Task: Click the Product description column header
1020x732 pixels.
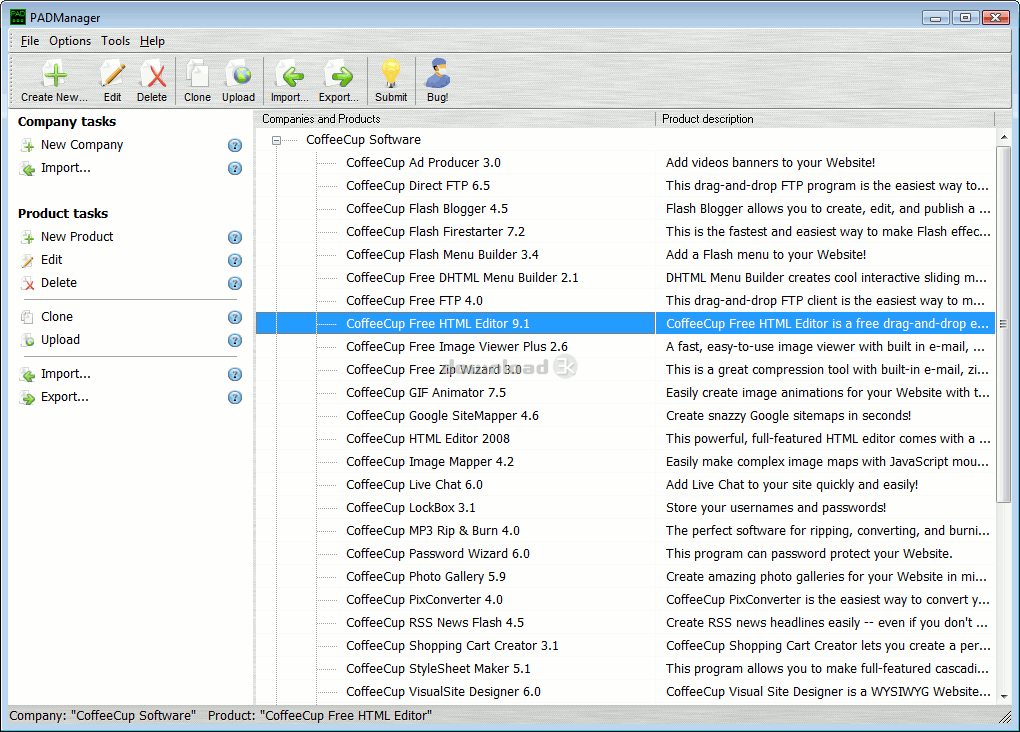Action: click(825, 119)
